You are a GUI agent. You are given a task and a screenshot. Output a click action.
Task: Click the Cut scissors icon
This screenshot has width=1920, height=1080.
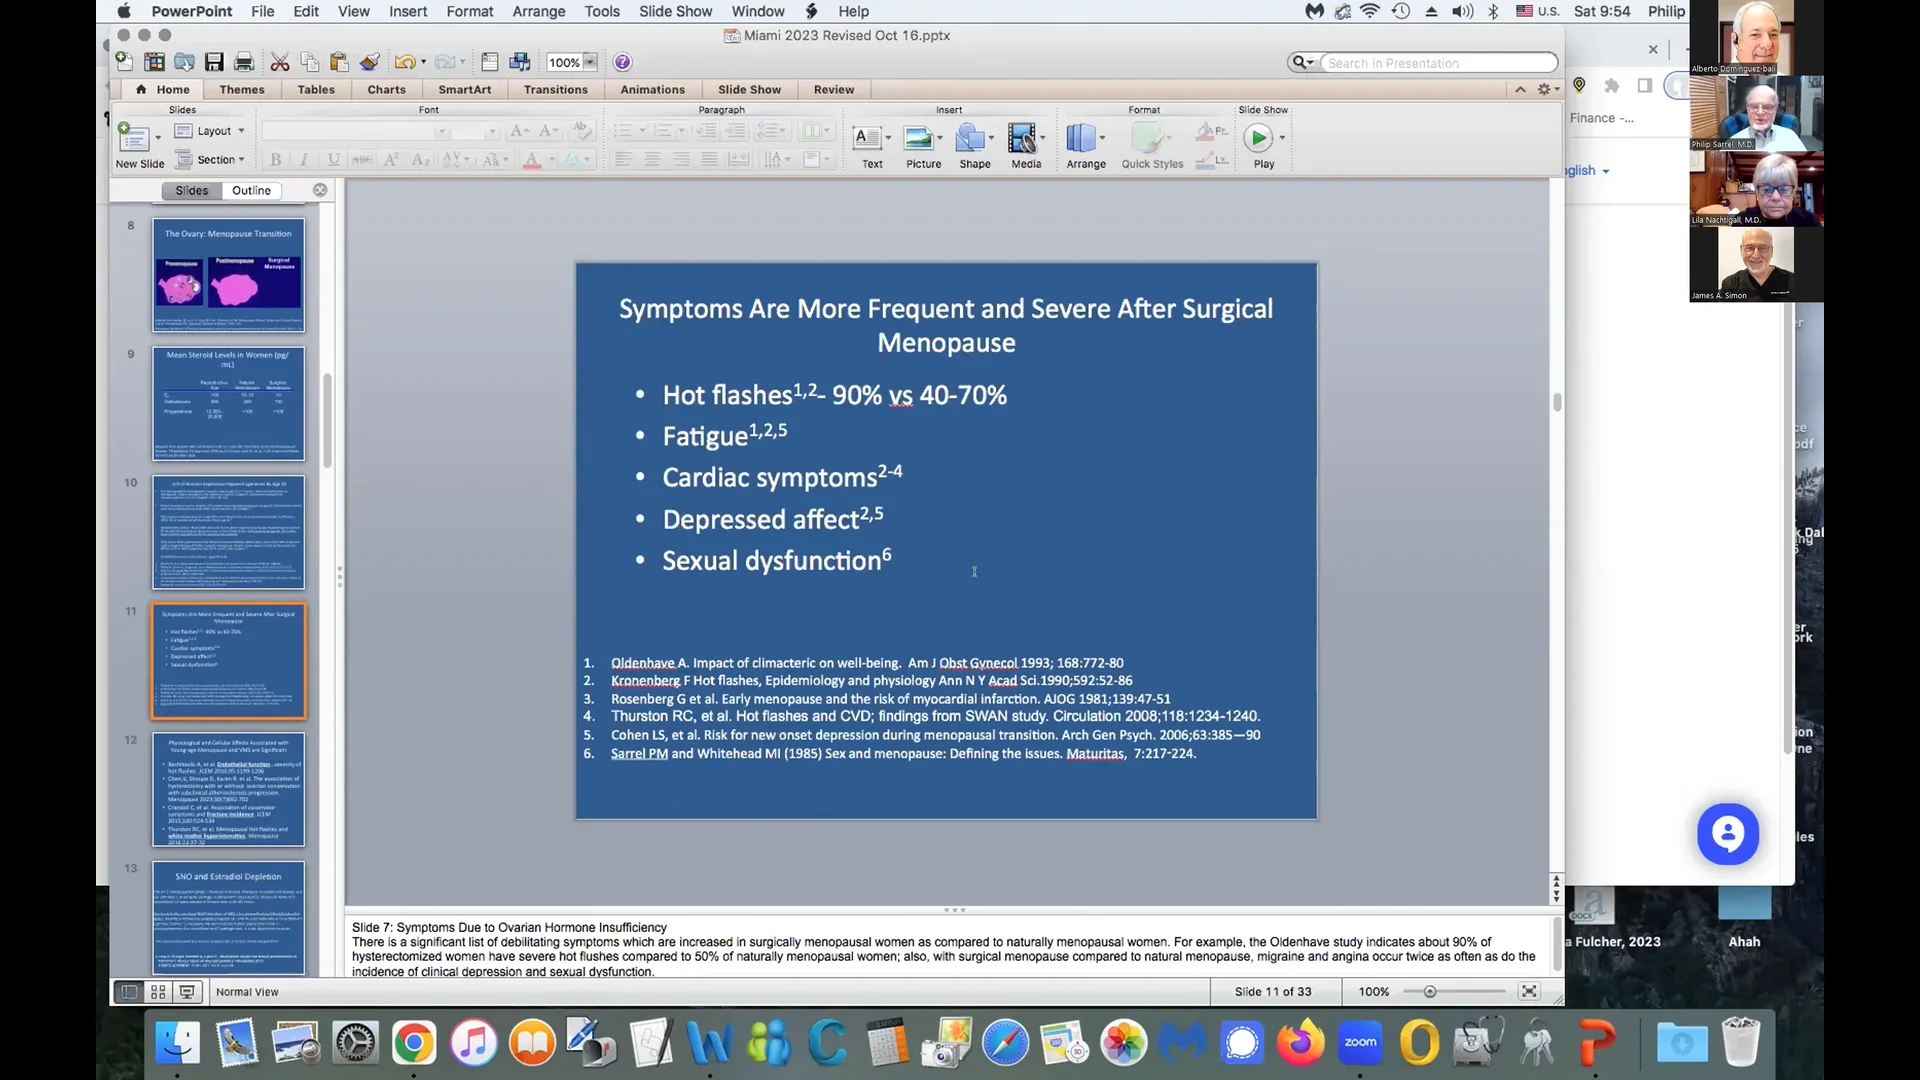pyautogui.click(x=280, y=62)
